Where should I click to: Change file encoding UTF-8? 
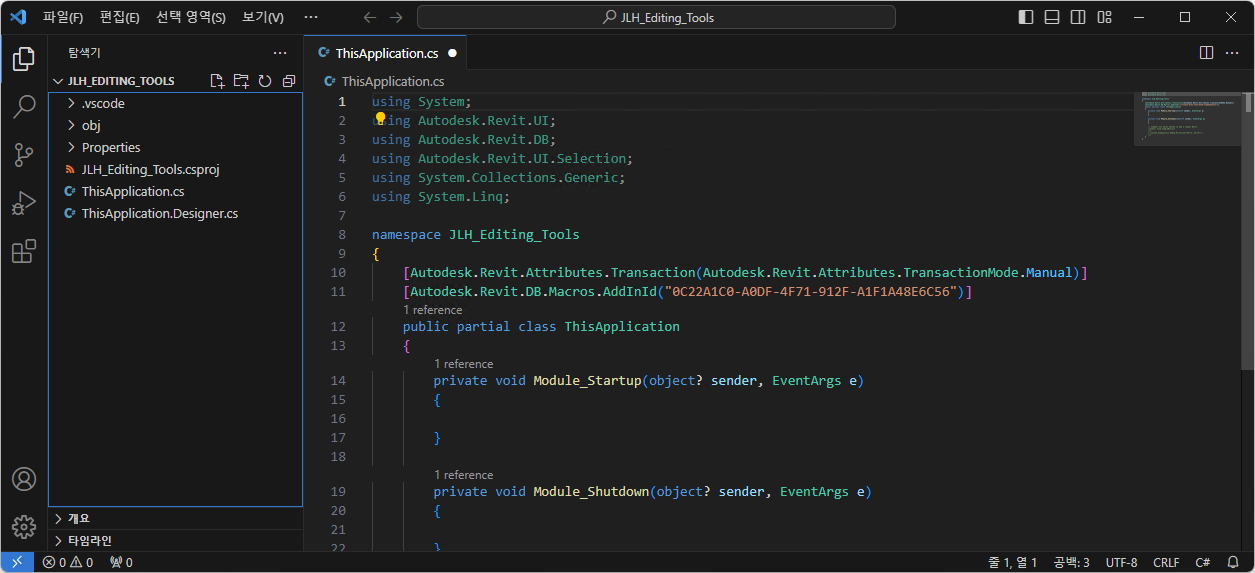point(1121,562)
